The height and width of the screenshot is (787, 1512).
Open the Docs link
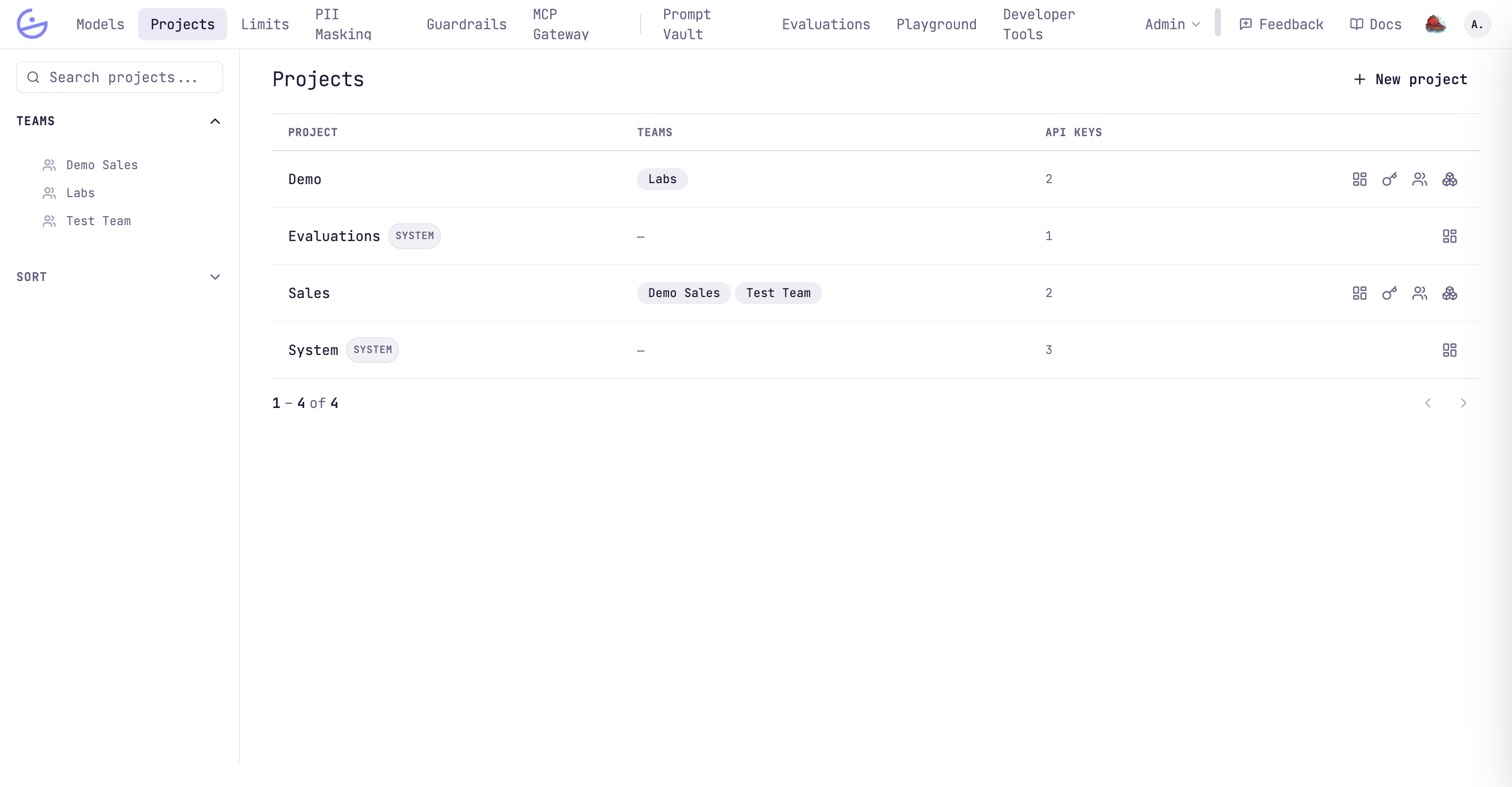(x=1375, y=24)
